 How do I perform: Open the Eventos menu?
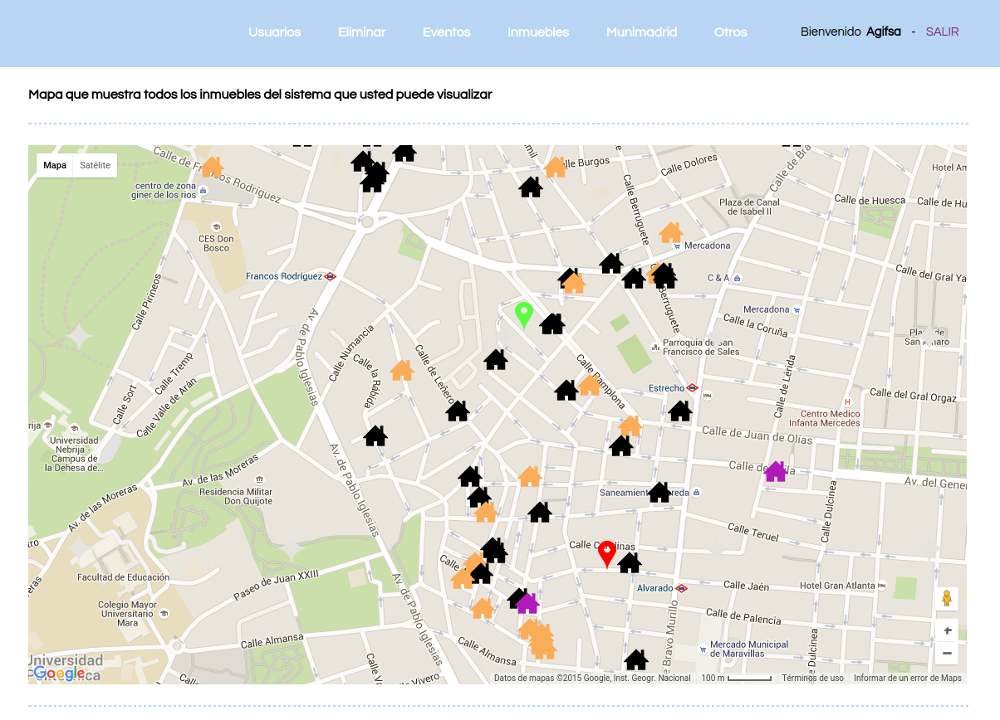446,32
